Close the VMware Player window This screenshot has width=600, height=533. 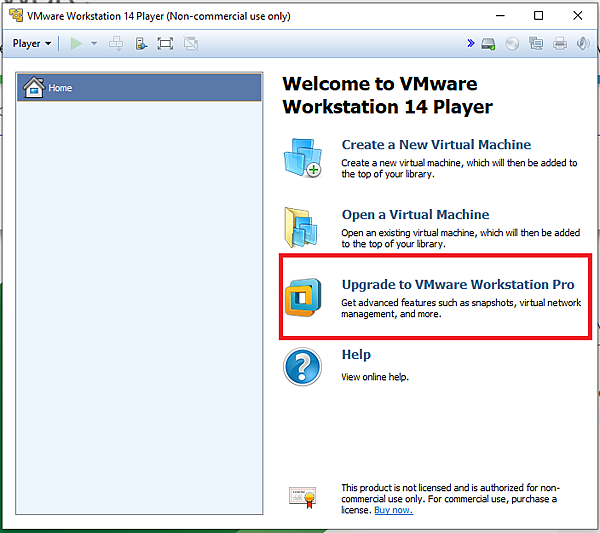point(577,16)
